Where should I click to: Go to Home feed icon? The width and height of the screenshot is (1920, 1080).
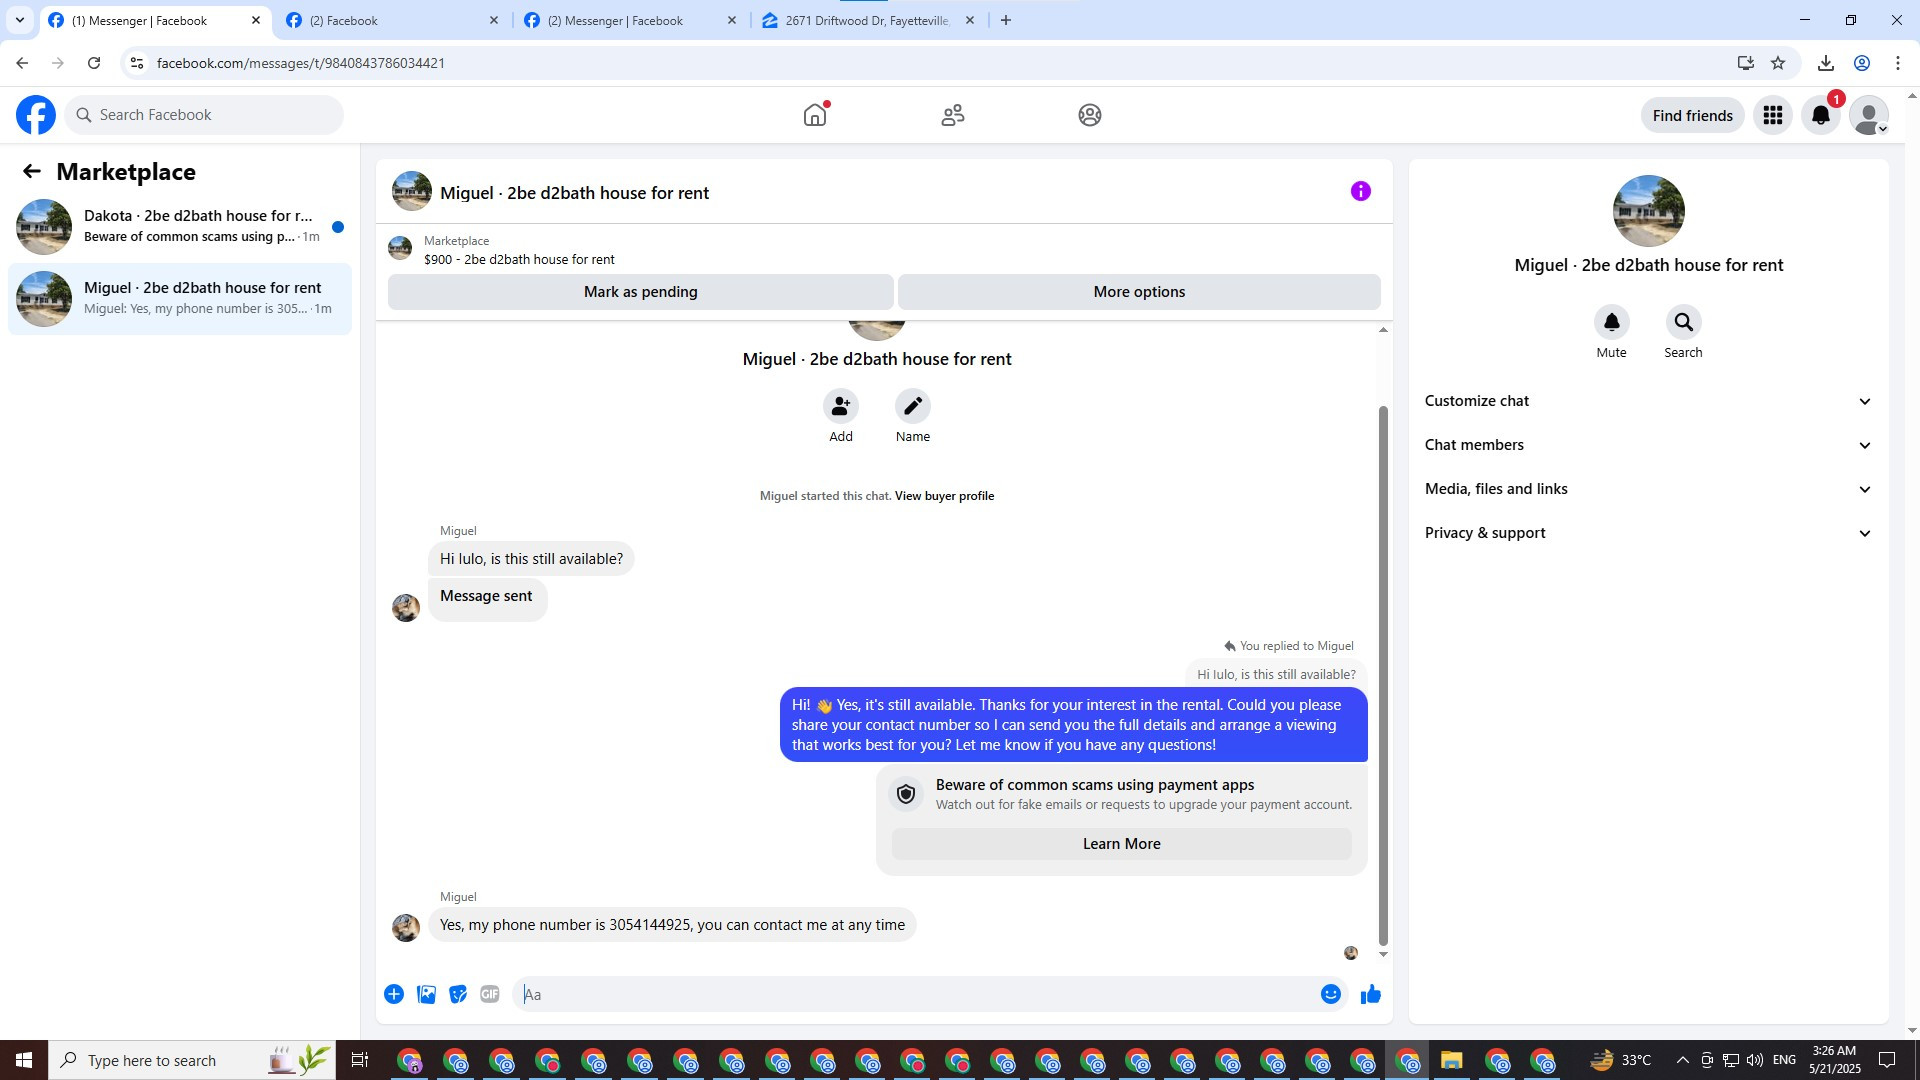815,115
